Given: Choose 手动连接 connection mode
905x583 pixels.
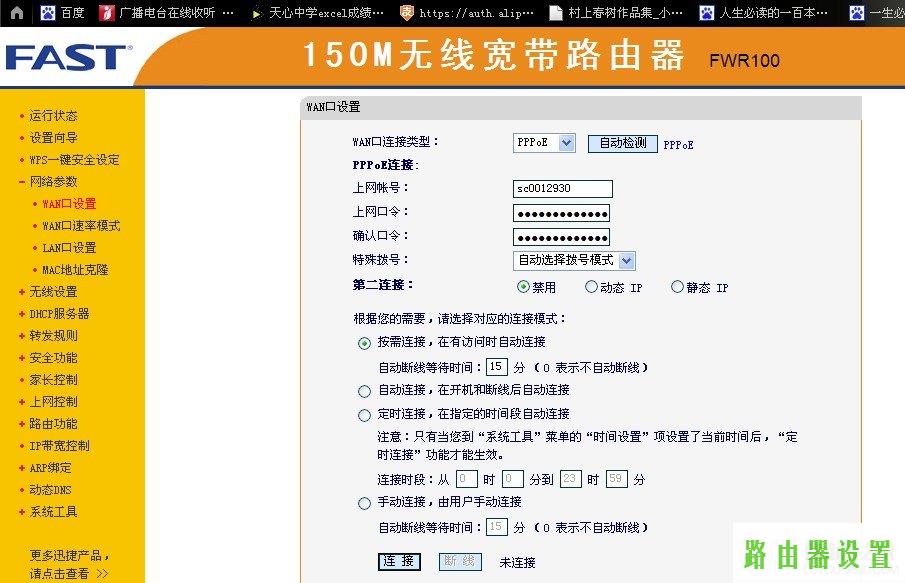Looking at the screenshot, I should pyautogui.click(x=364, y=504).
